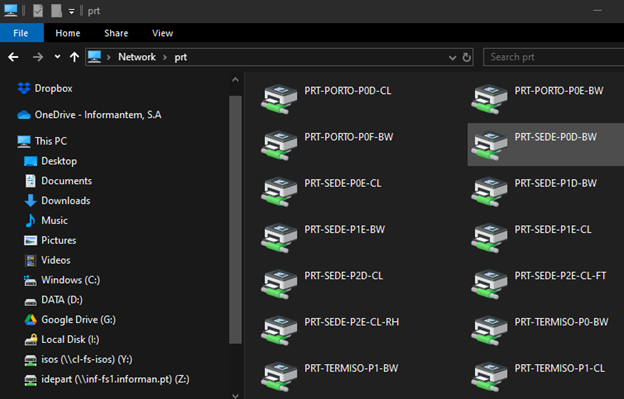624x399 pixels.
Task: Click prt in the address path
Action: [181, 57]
